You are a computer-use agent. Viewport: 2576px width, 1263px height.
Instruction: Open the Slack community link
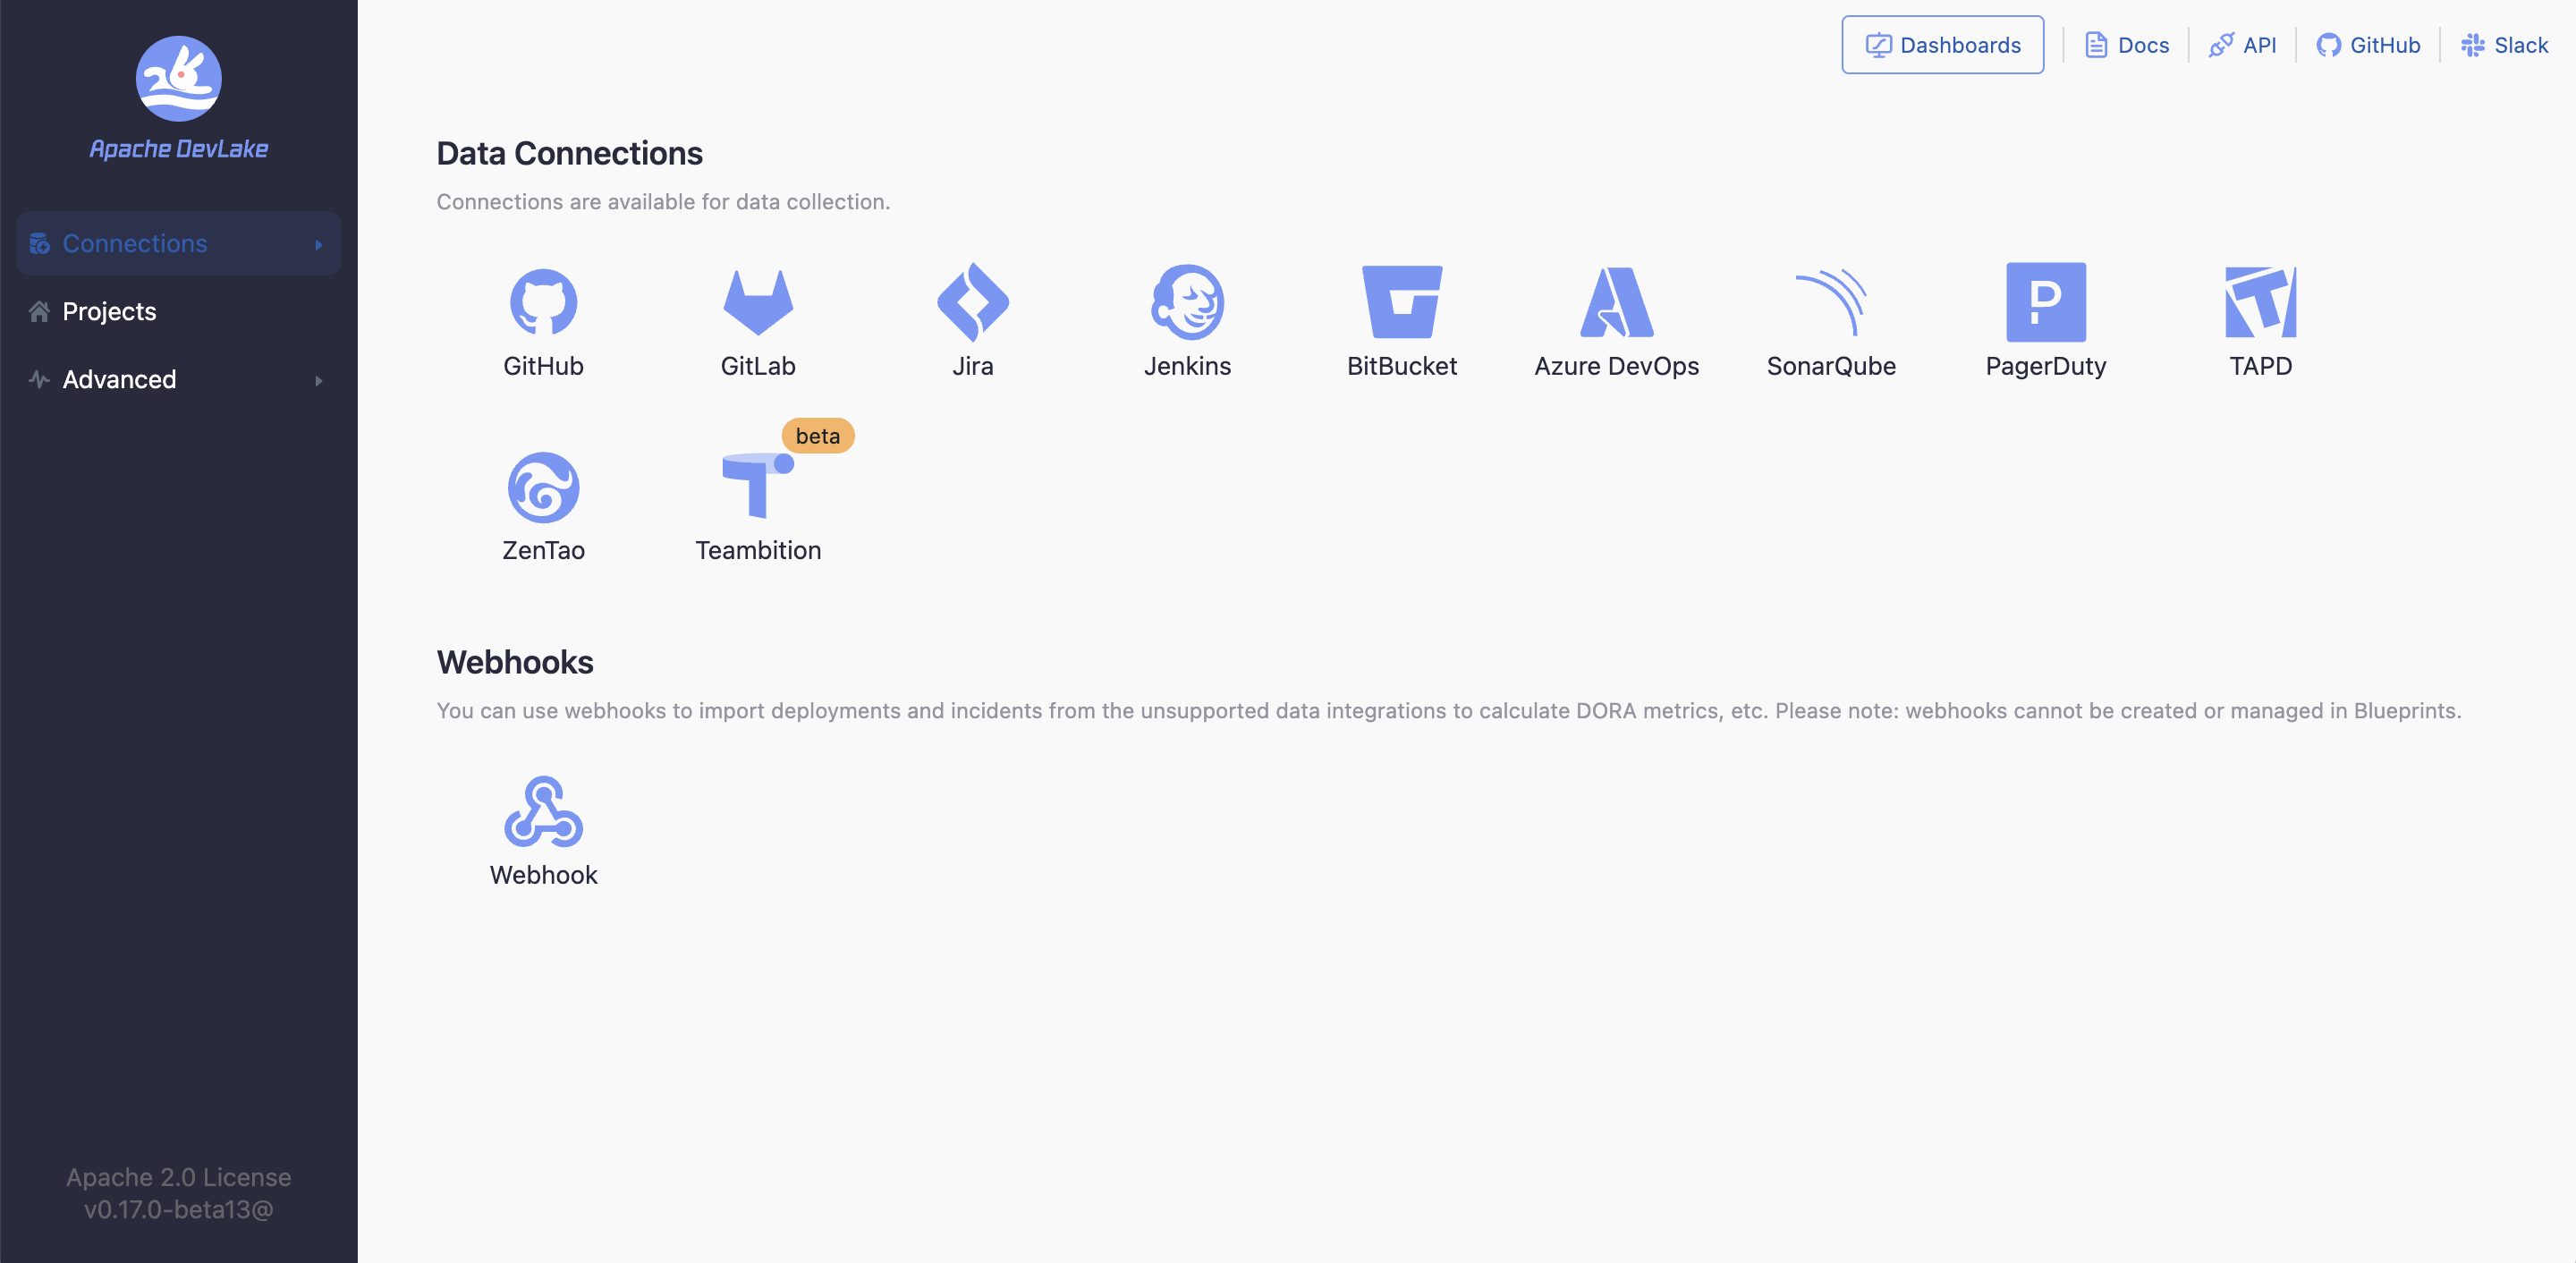coord(2504,45)
